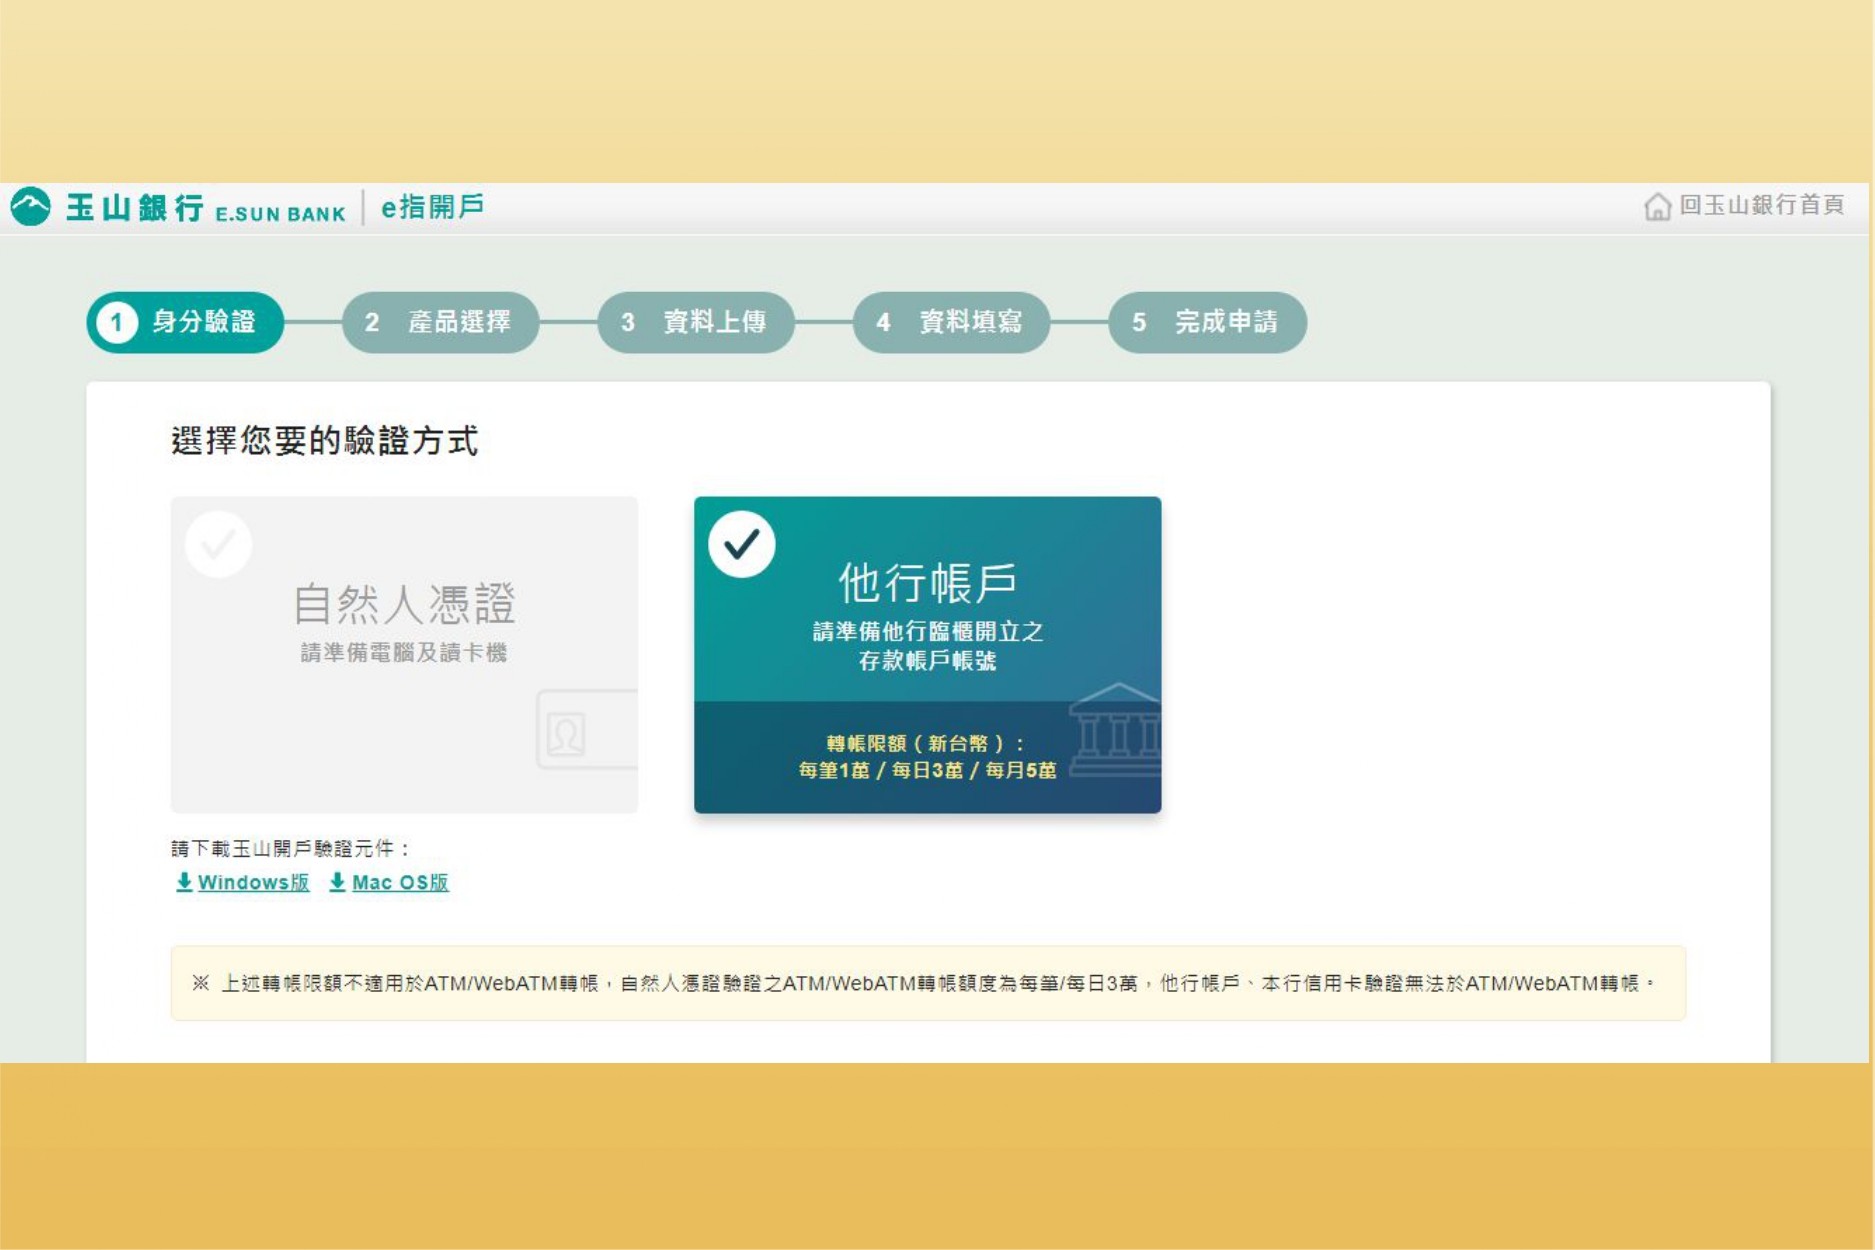Viewport: 1875px width, 1250px height.
Task: Switch to step 2 產品選擇
Action: (x=440, y=322)
